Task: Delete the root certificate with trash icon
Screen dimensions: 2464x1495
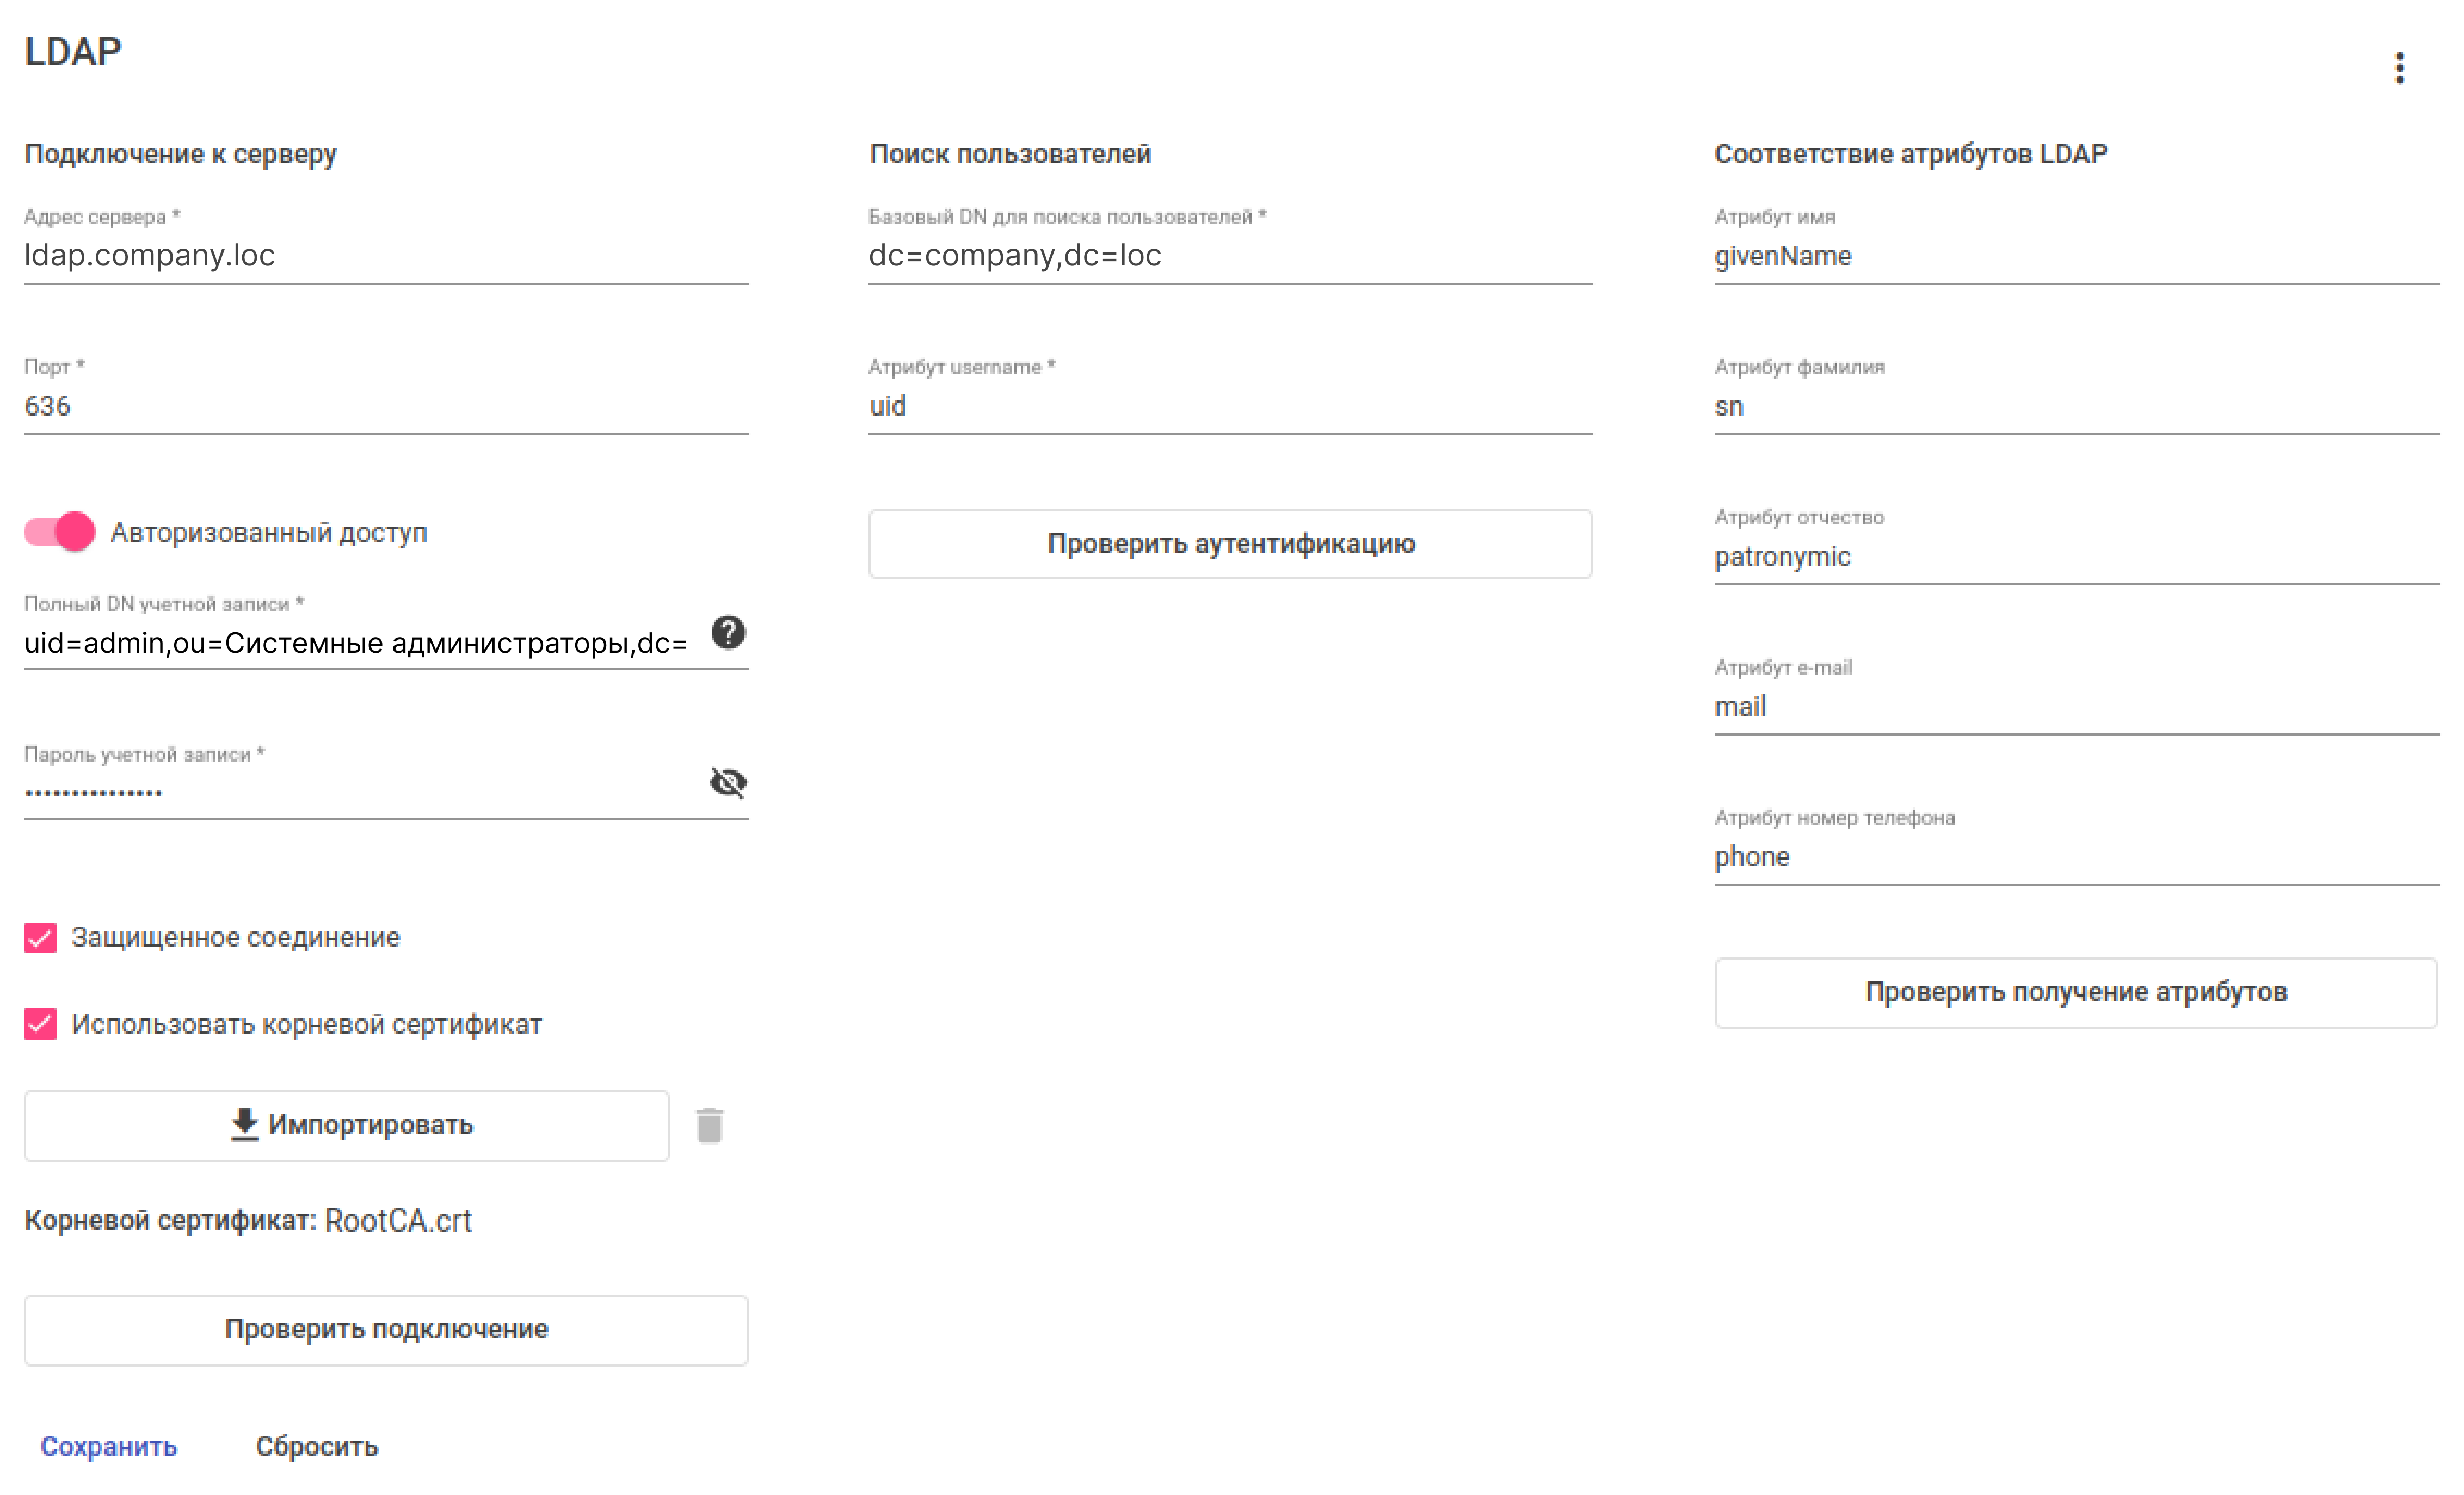Action: pyautogui.click(x=709, y=1125)
